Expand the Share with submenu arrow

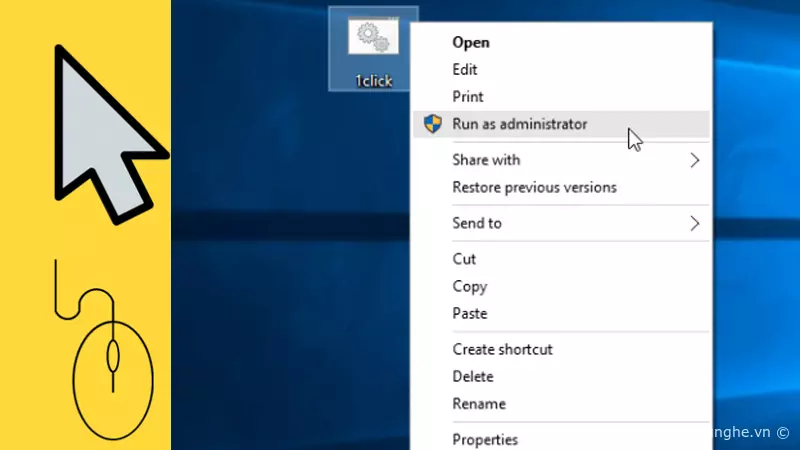point(694,160)
